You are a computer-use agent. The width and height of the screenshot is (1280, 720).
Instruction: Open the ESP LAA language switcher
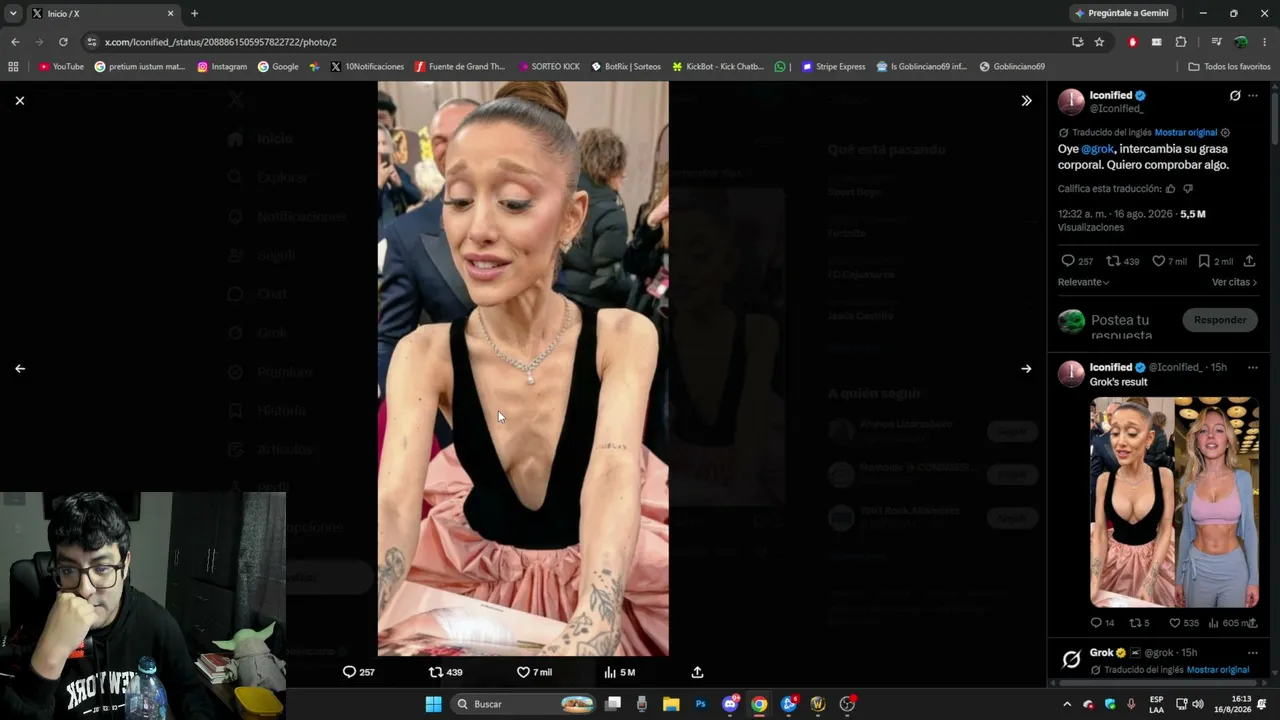1156,704
